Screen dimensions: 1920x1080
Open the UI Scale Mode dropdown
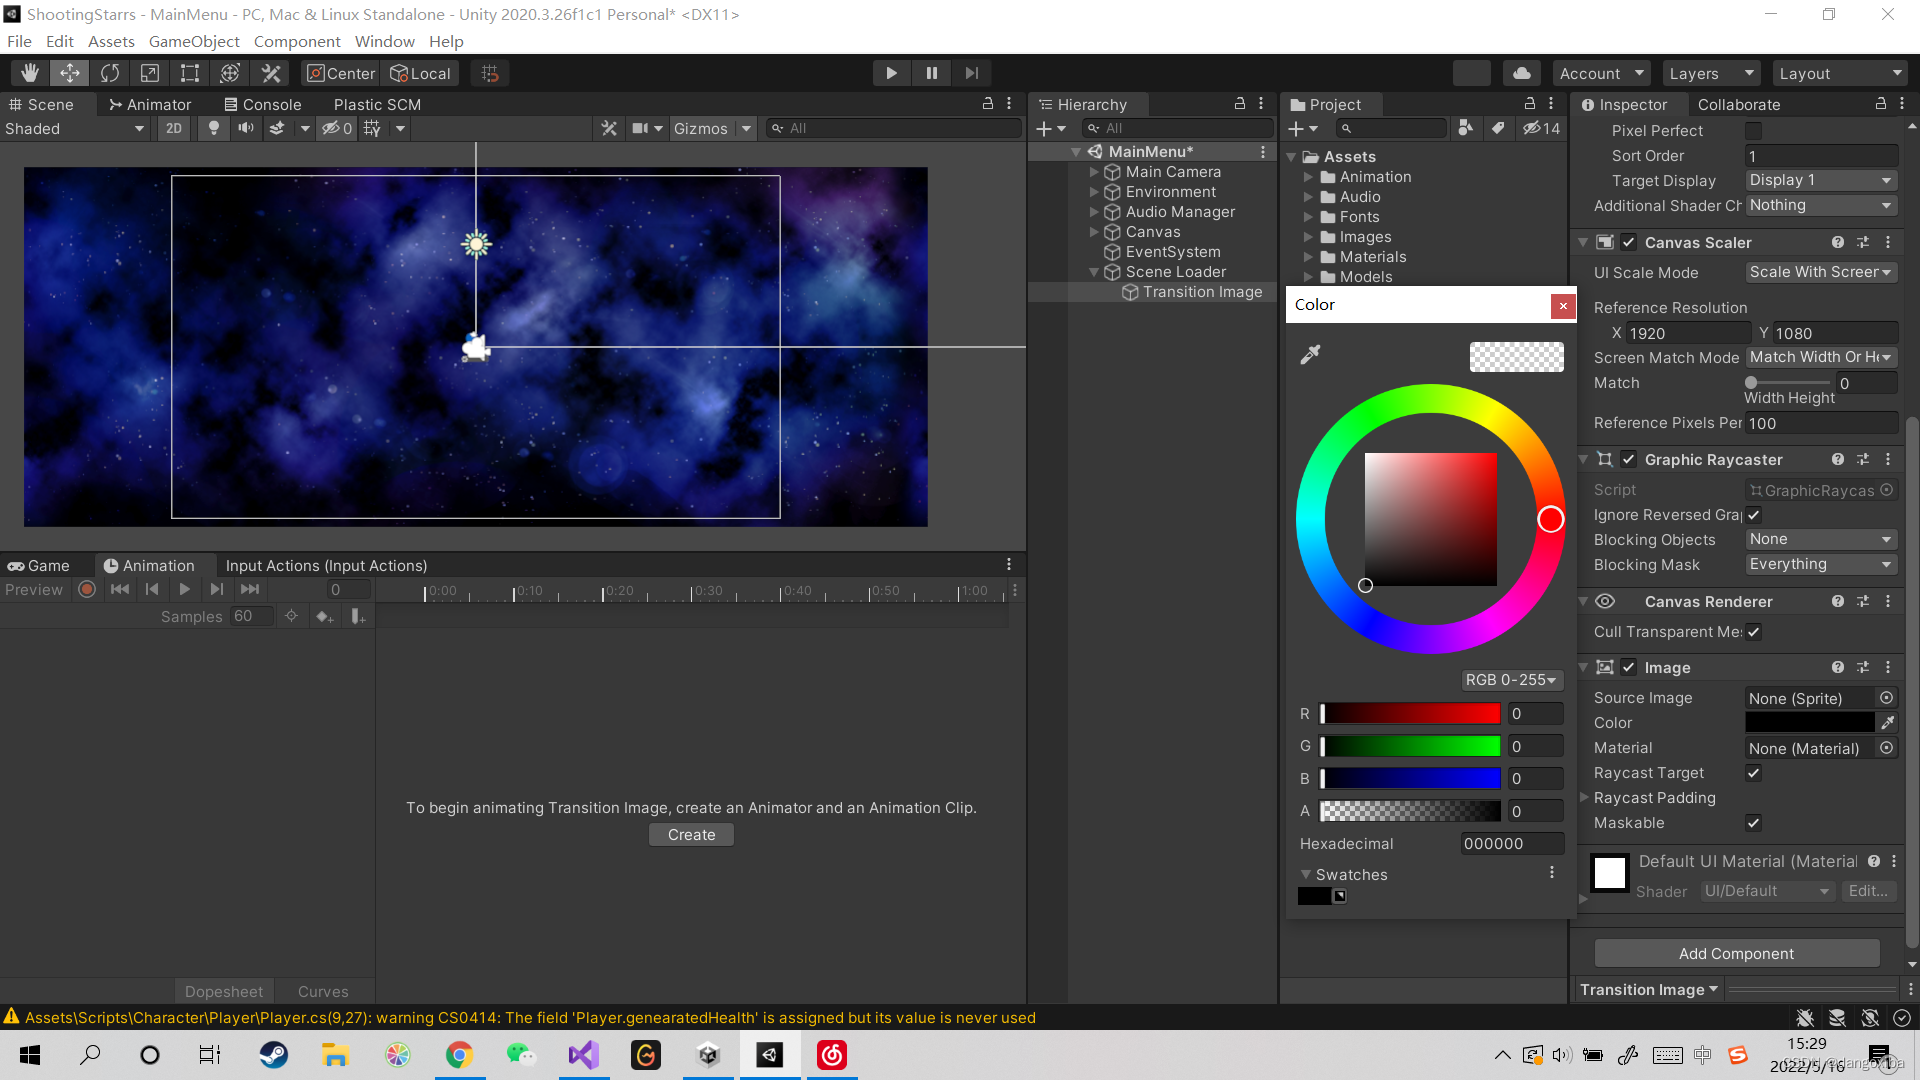1820,272
